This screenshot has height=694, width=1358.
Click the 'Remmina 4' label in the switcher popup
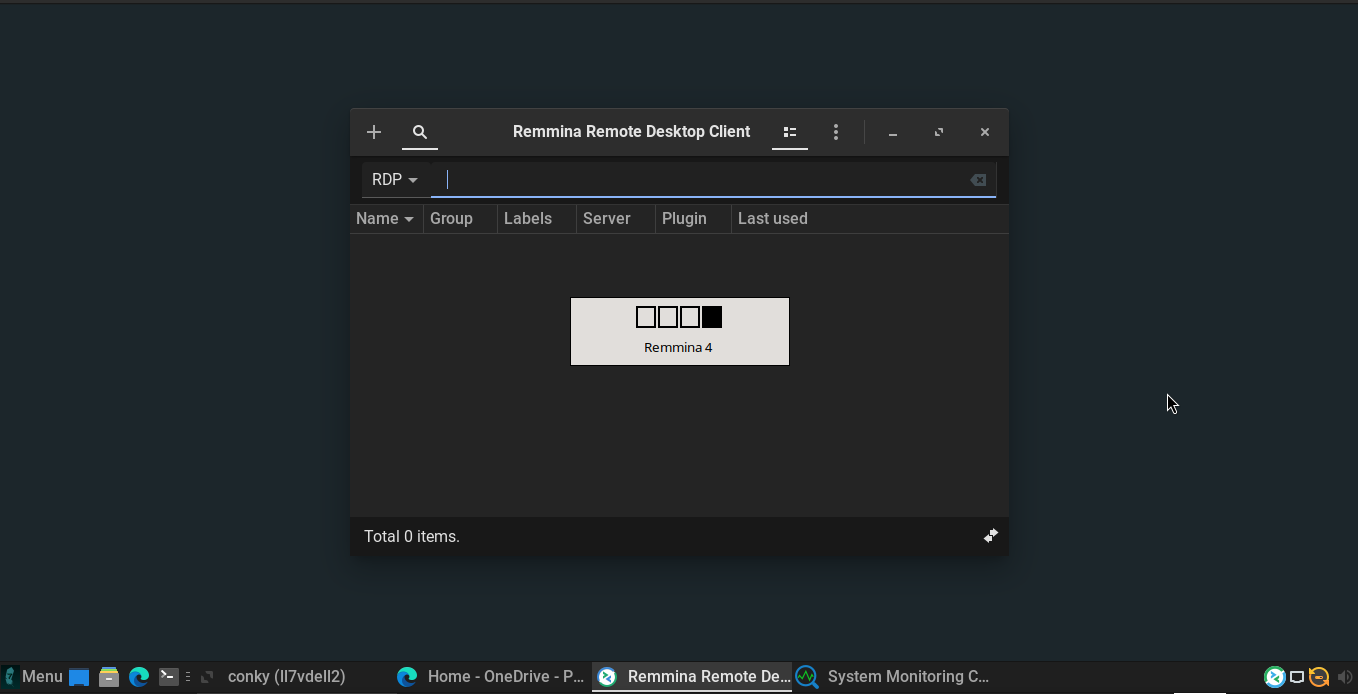click(678, 348)
